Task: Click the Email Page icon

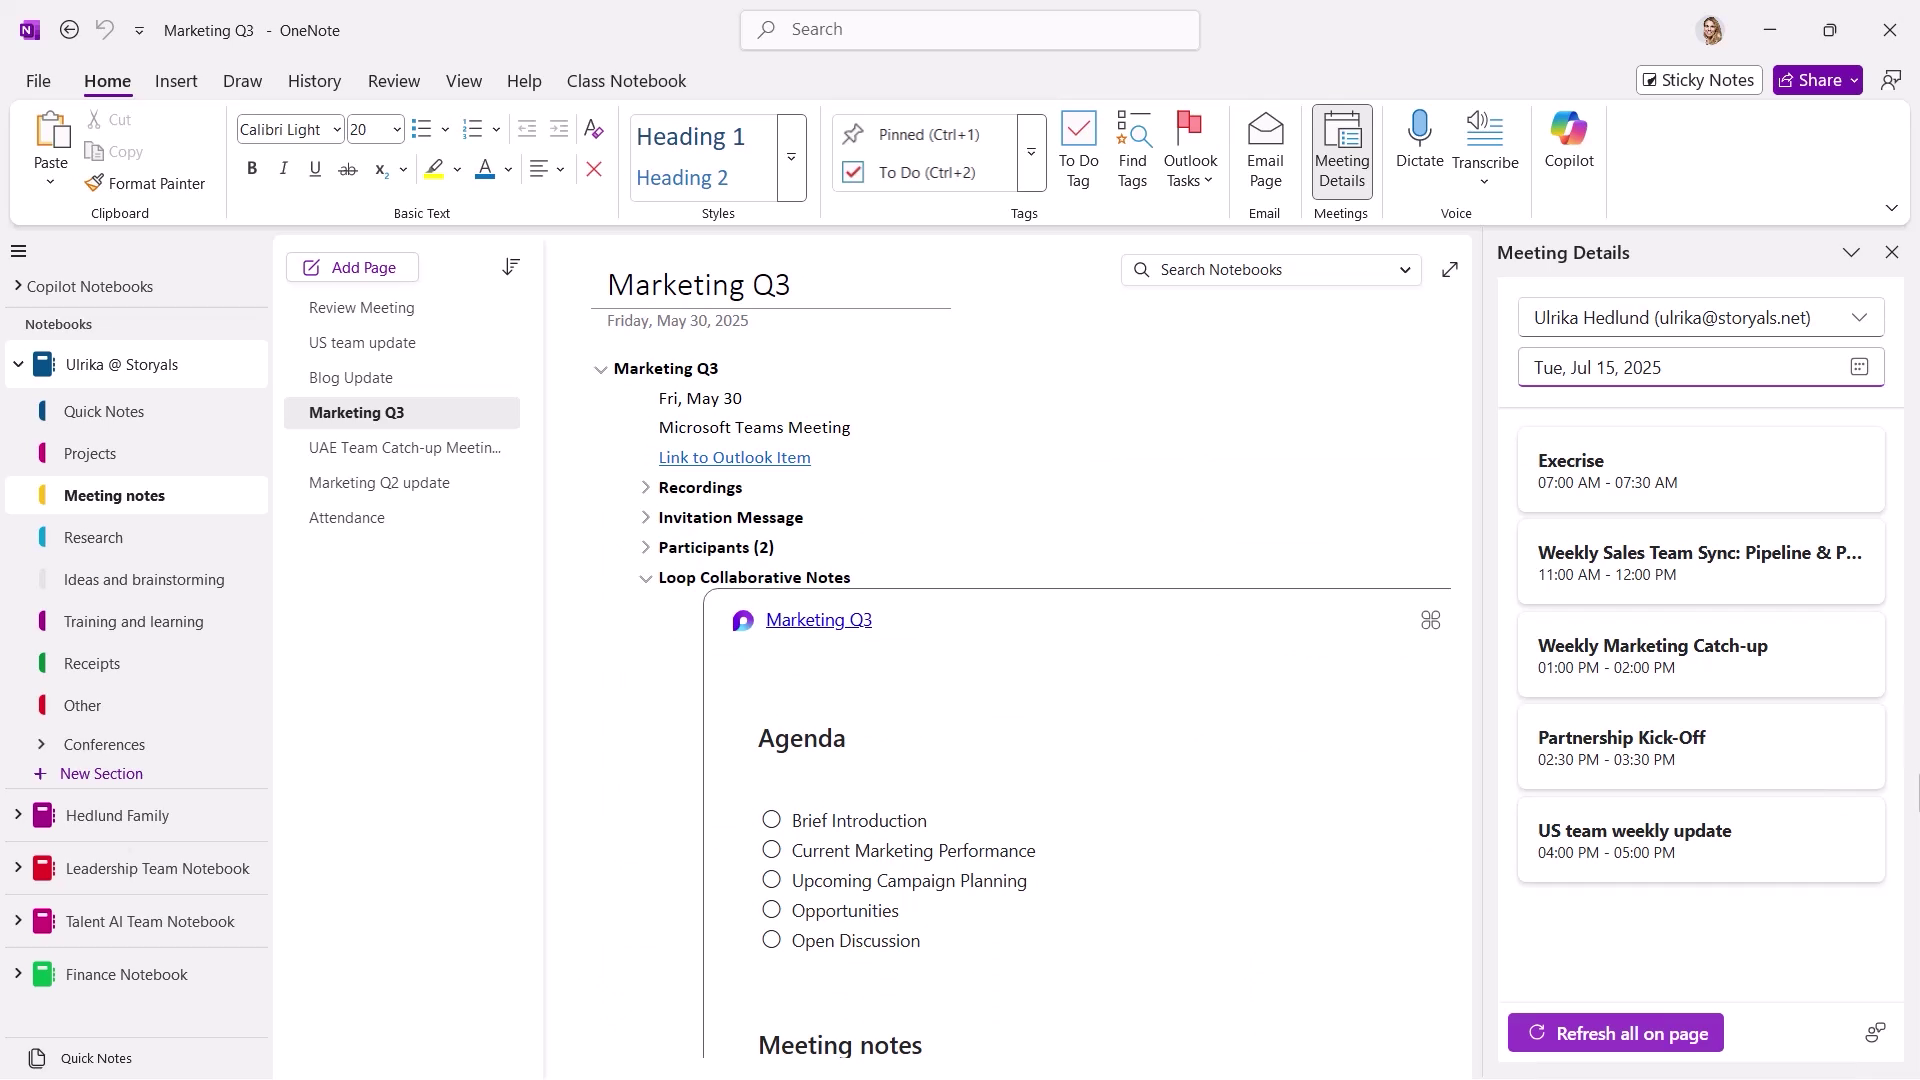Action: tap(1264, 130)
